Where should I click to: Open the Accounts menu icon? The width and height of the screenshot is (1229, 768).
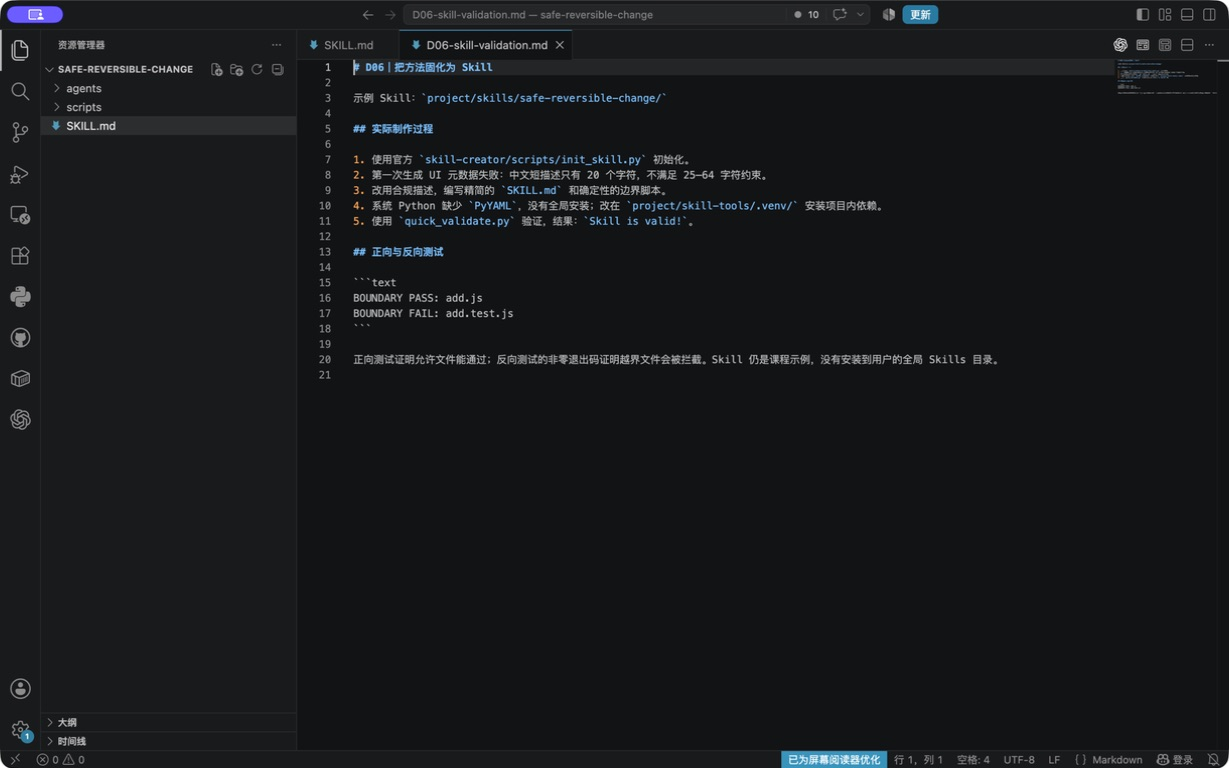tap(20, 689)
